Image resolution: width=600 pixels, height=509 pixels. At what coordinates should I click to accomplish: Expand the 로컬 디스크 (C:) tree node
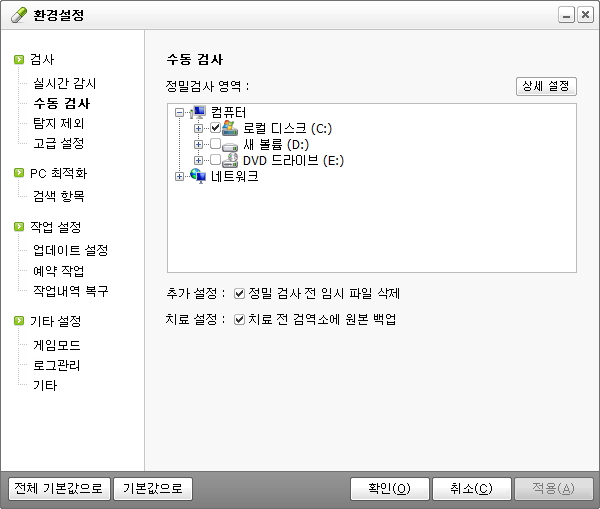(198, 129)
